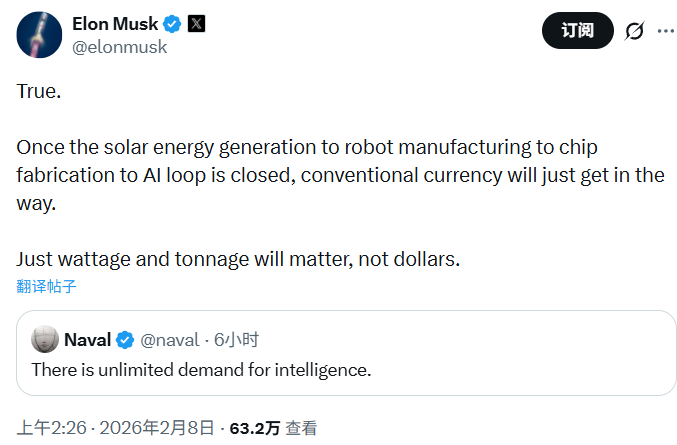This screenshot has width=677, height=445.
Task: Click the Naval display name in quoted post
Action: click(87, 340)
